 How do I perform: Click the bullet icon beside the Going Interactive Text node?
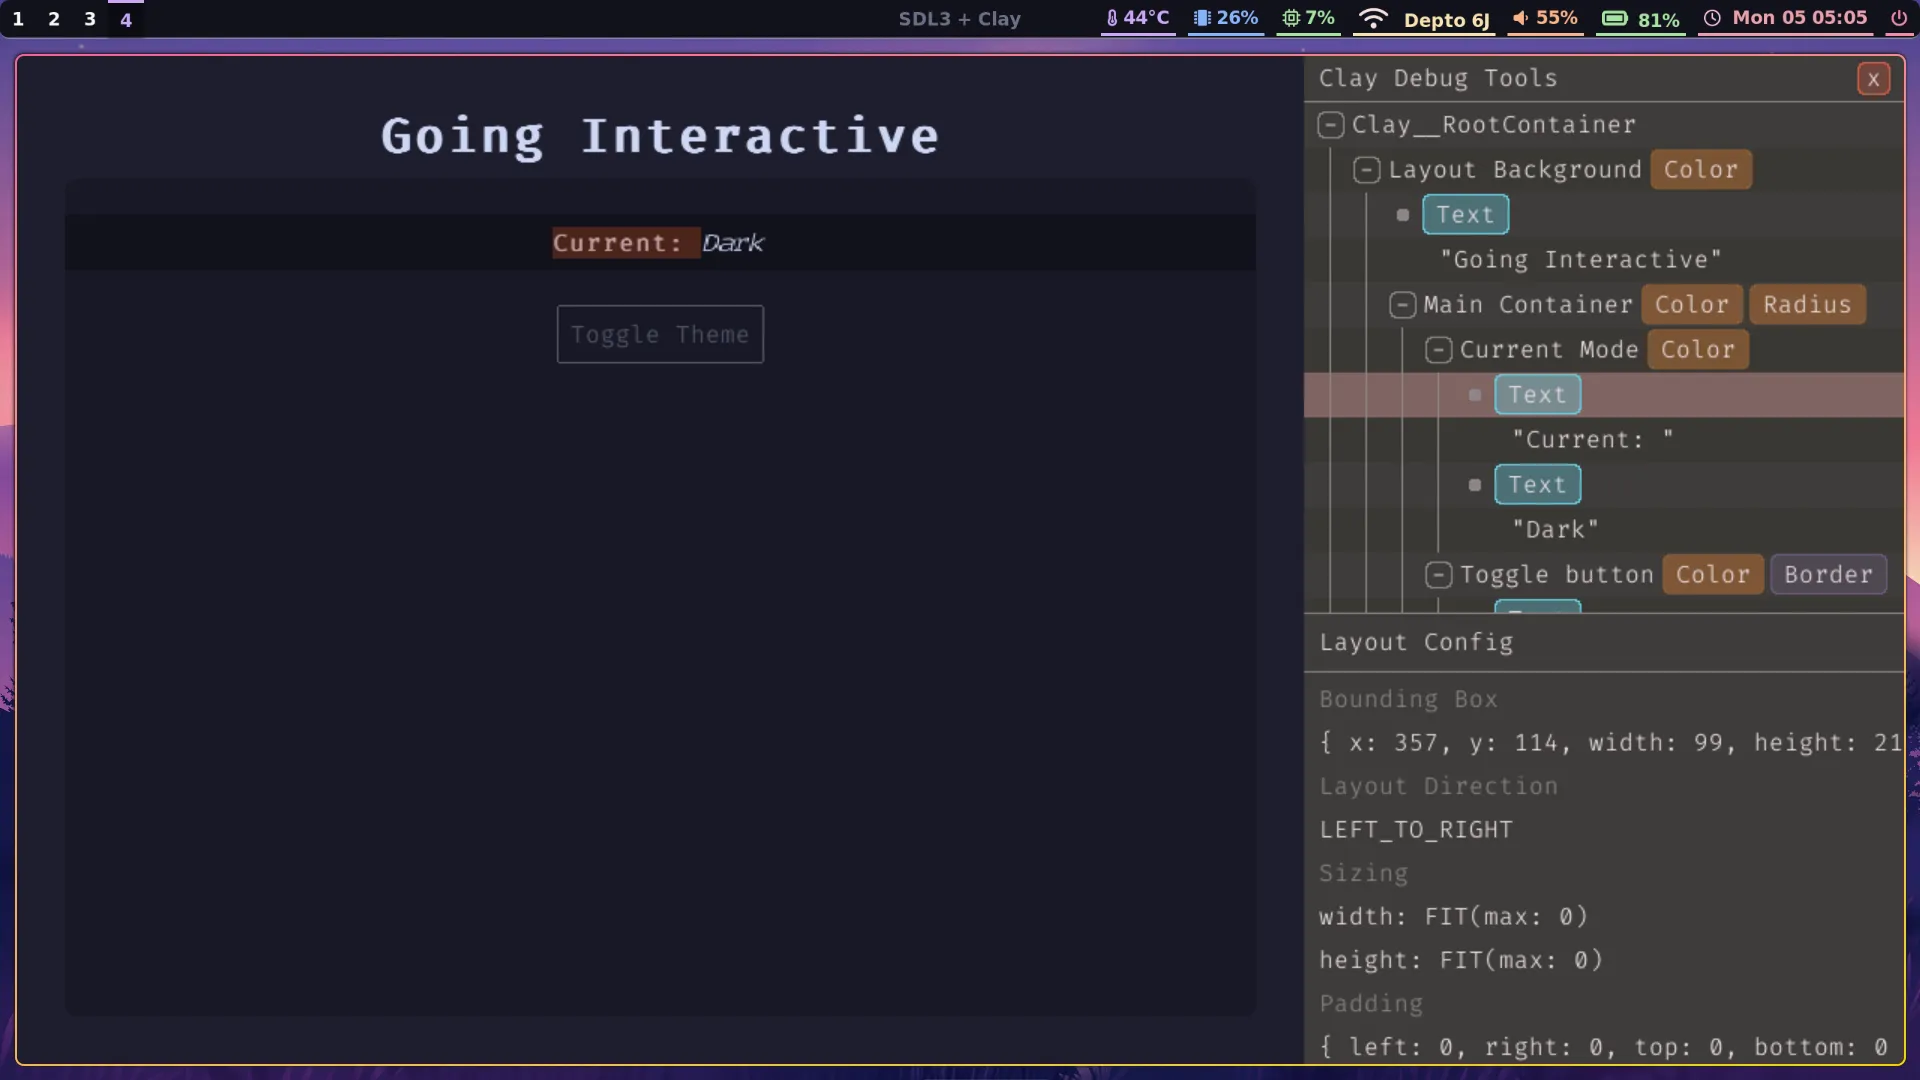click(x=1403, y=214)
